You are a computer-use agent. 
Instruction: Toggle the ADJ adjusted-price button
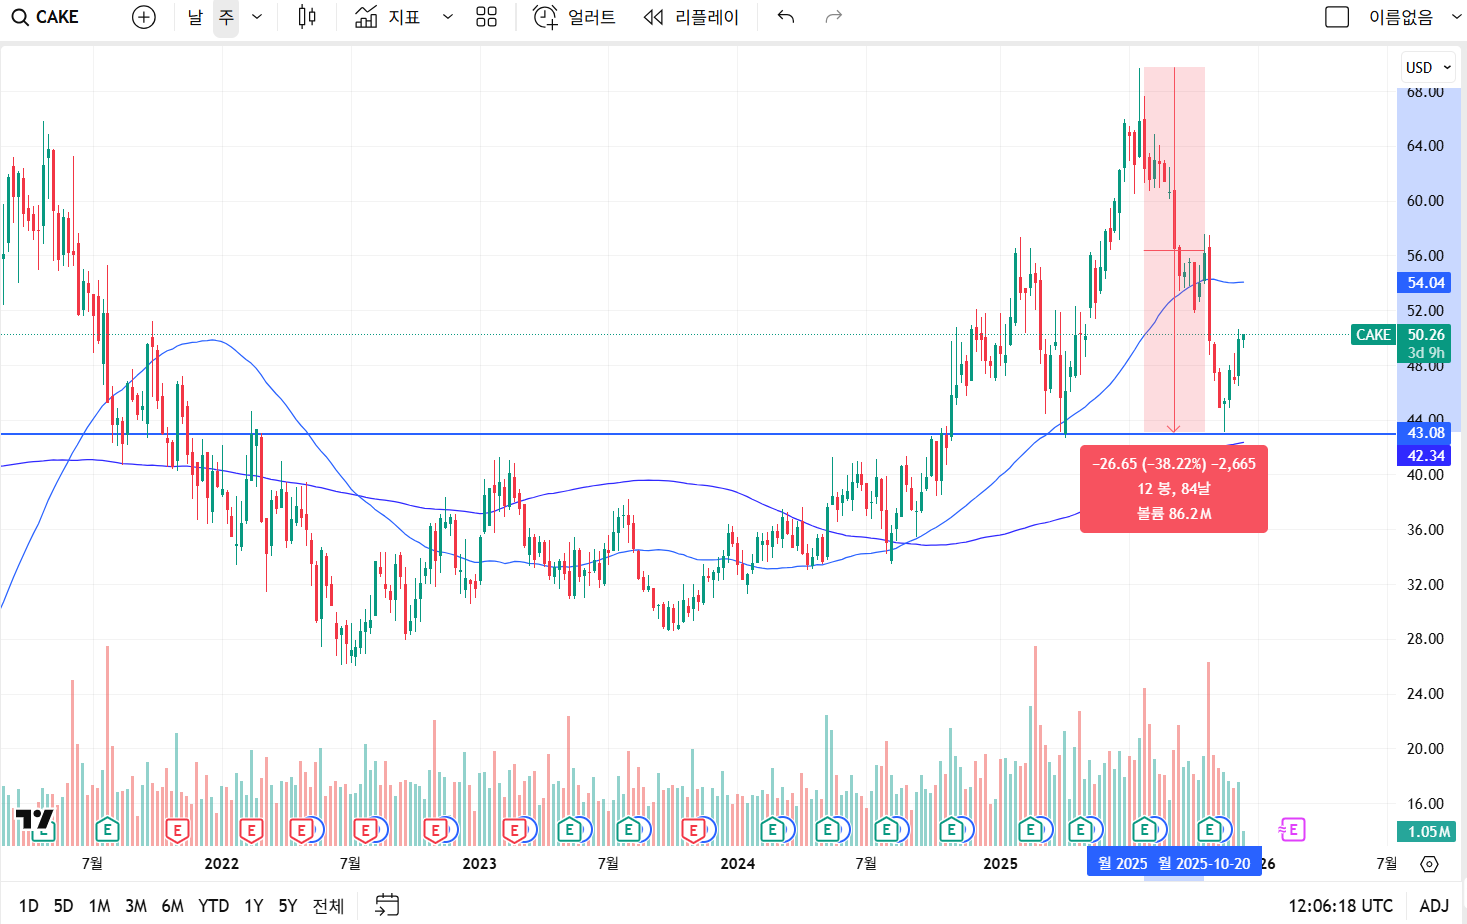coord(1434,905)
